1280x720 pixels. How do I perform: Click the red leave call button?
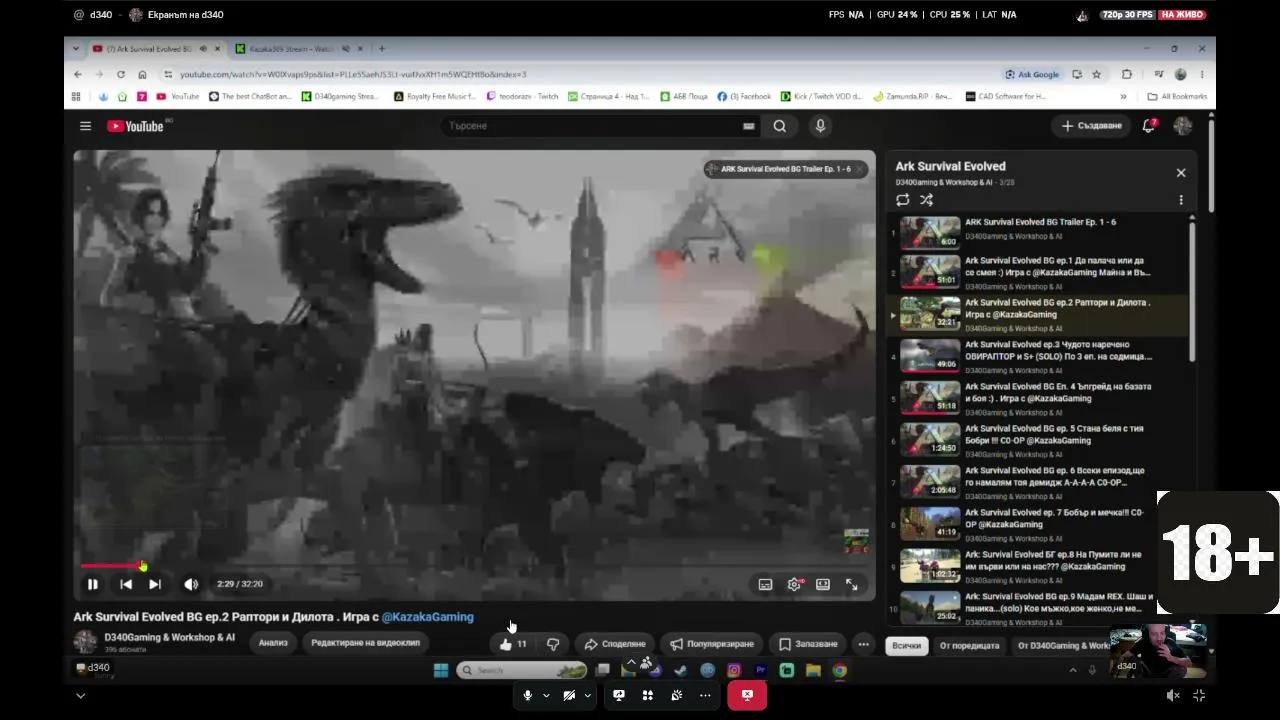[x=747, y=695]
